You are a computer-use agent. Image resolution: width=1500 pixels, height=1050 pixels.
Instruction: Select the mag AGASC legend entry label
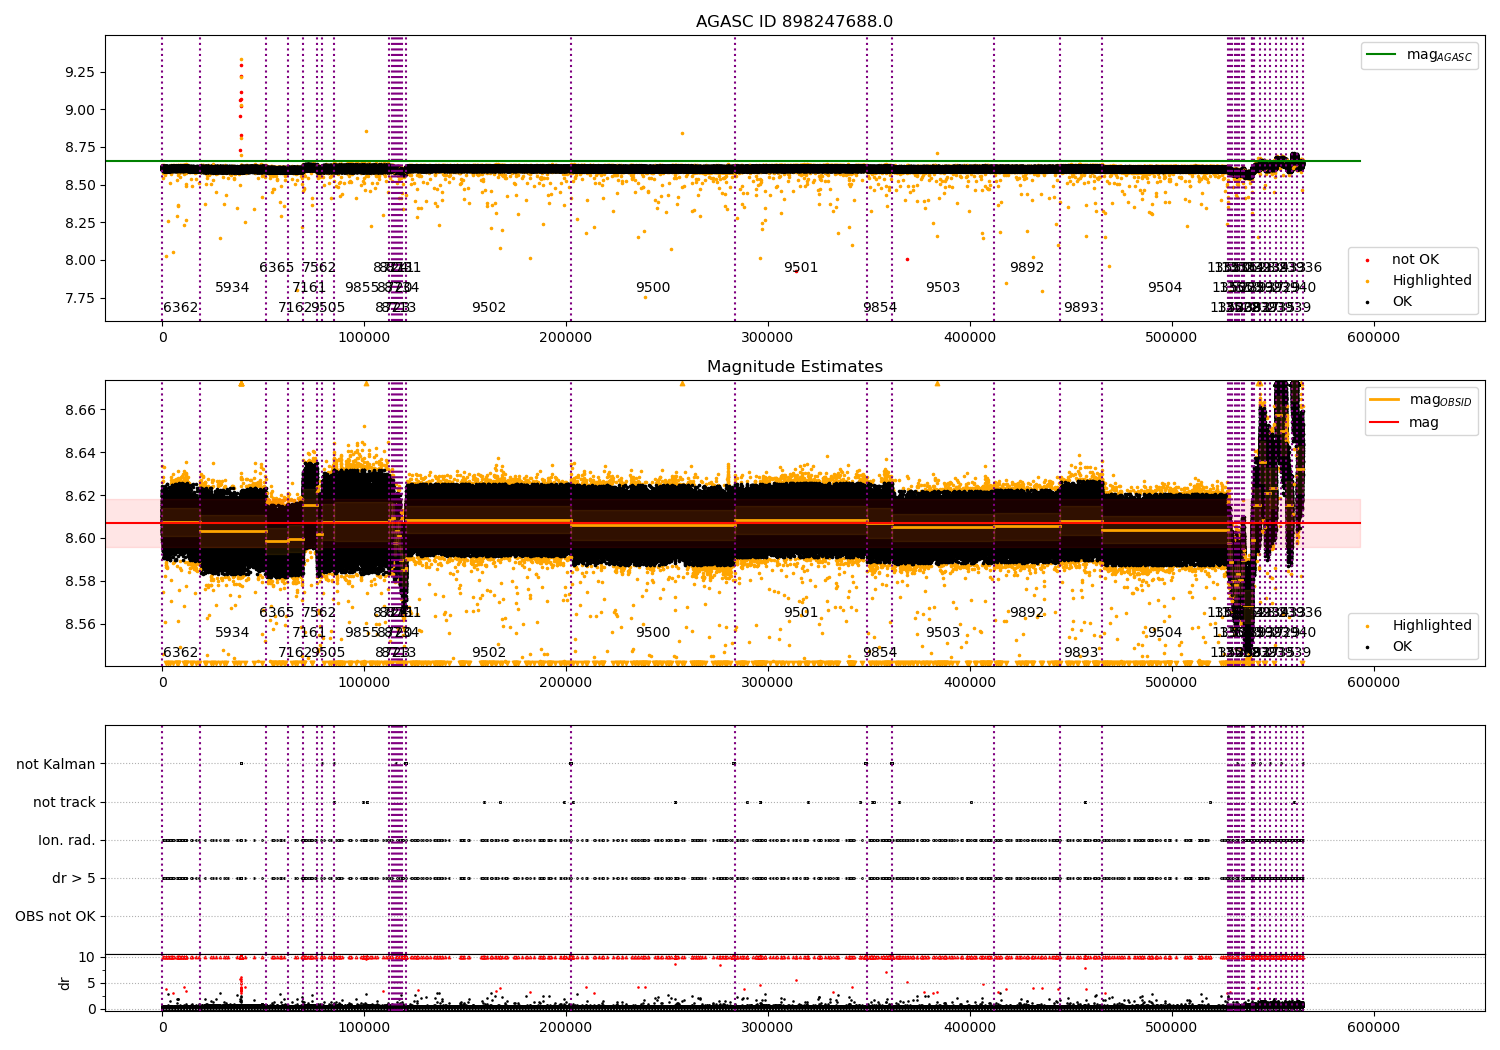pyautogui.click(x=1439, y=55)
